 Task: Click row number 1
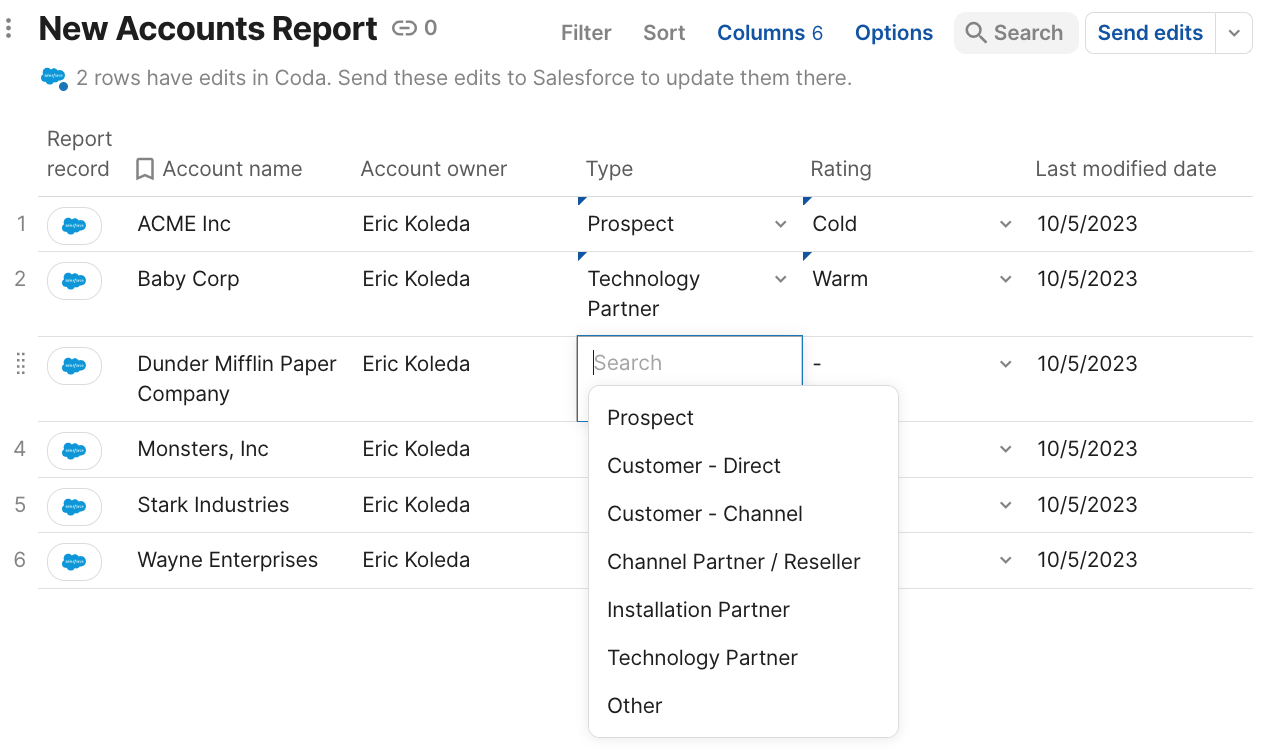(21, 224)
